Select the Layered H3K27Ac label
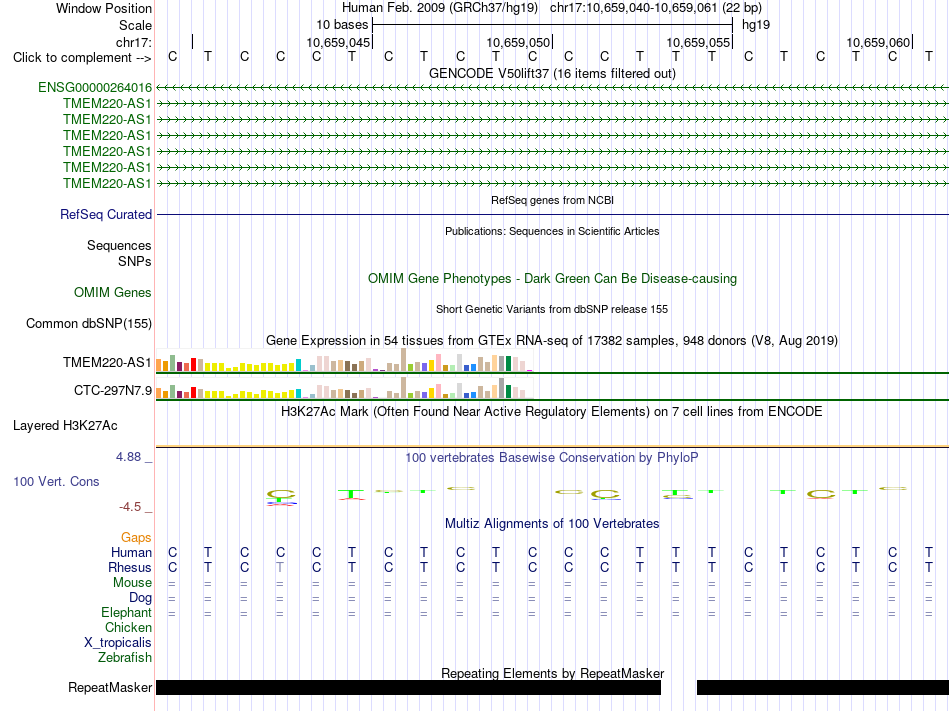This screenshot has width=950, height=711. [x=65, y=426]
